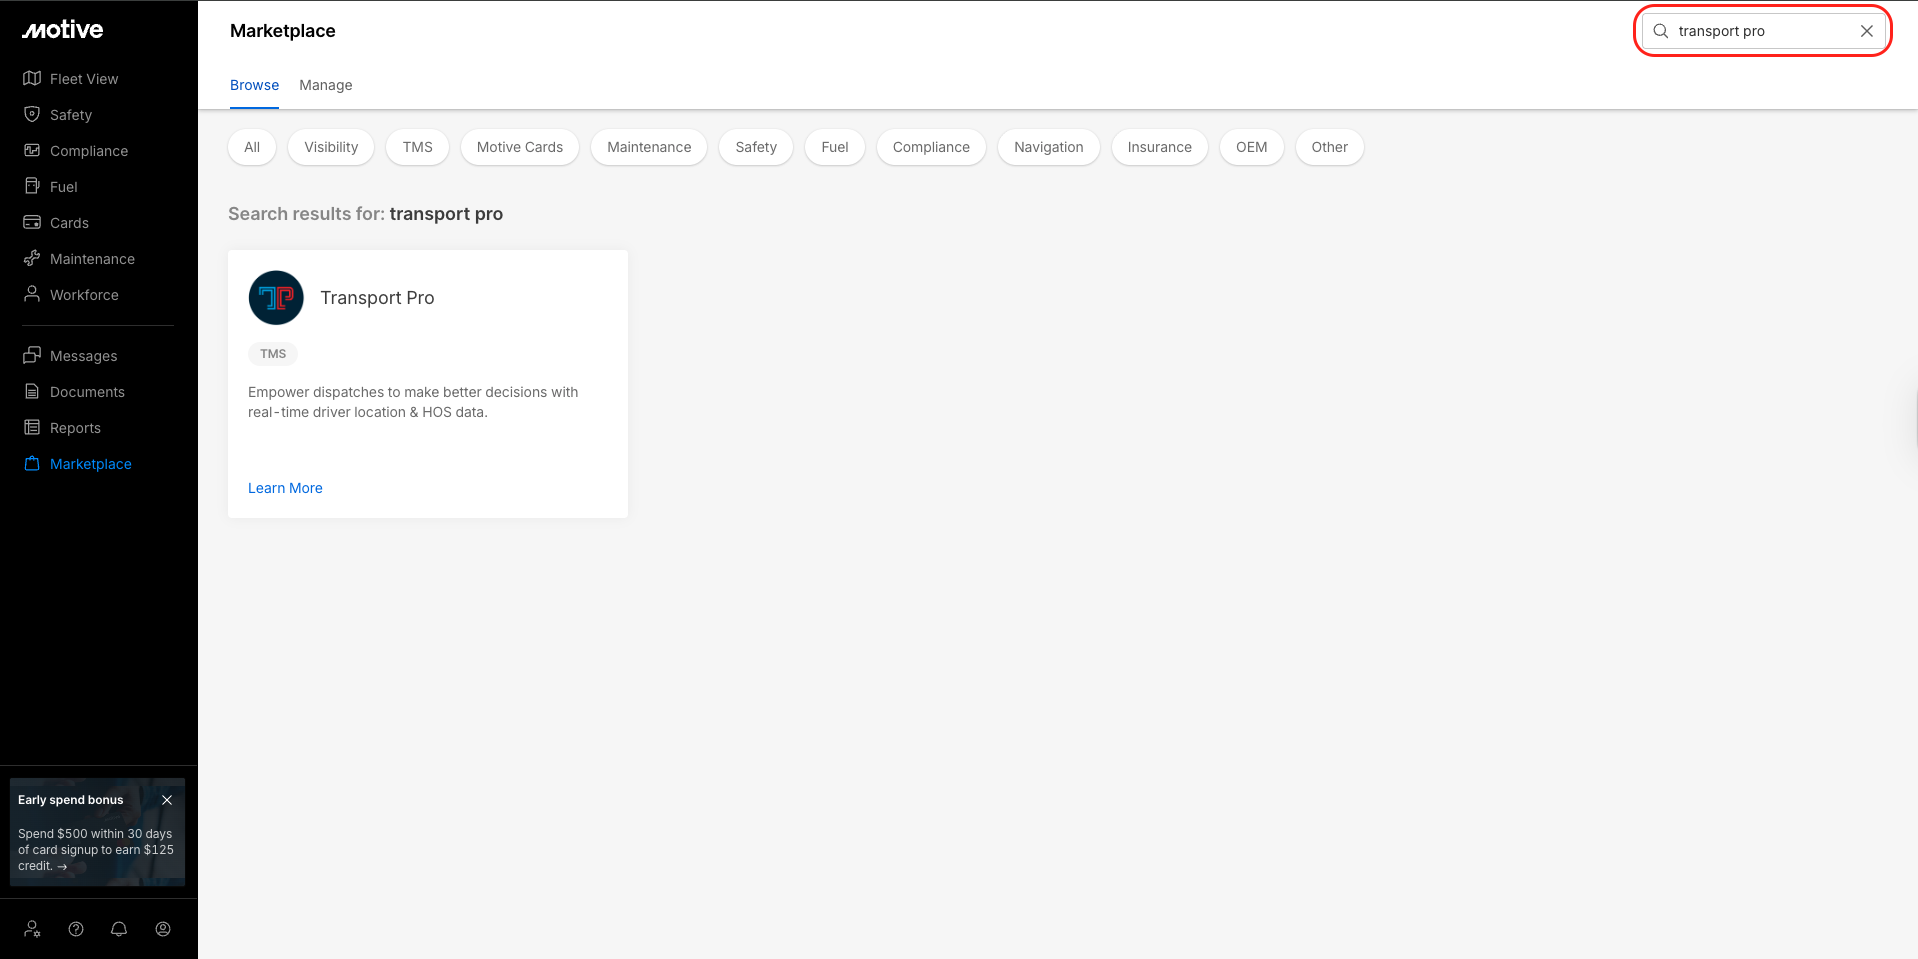Open Reports section

click(x=75, y=428)
